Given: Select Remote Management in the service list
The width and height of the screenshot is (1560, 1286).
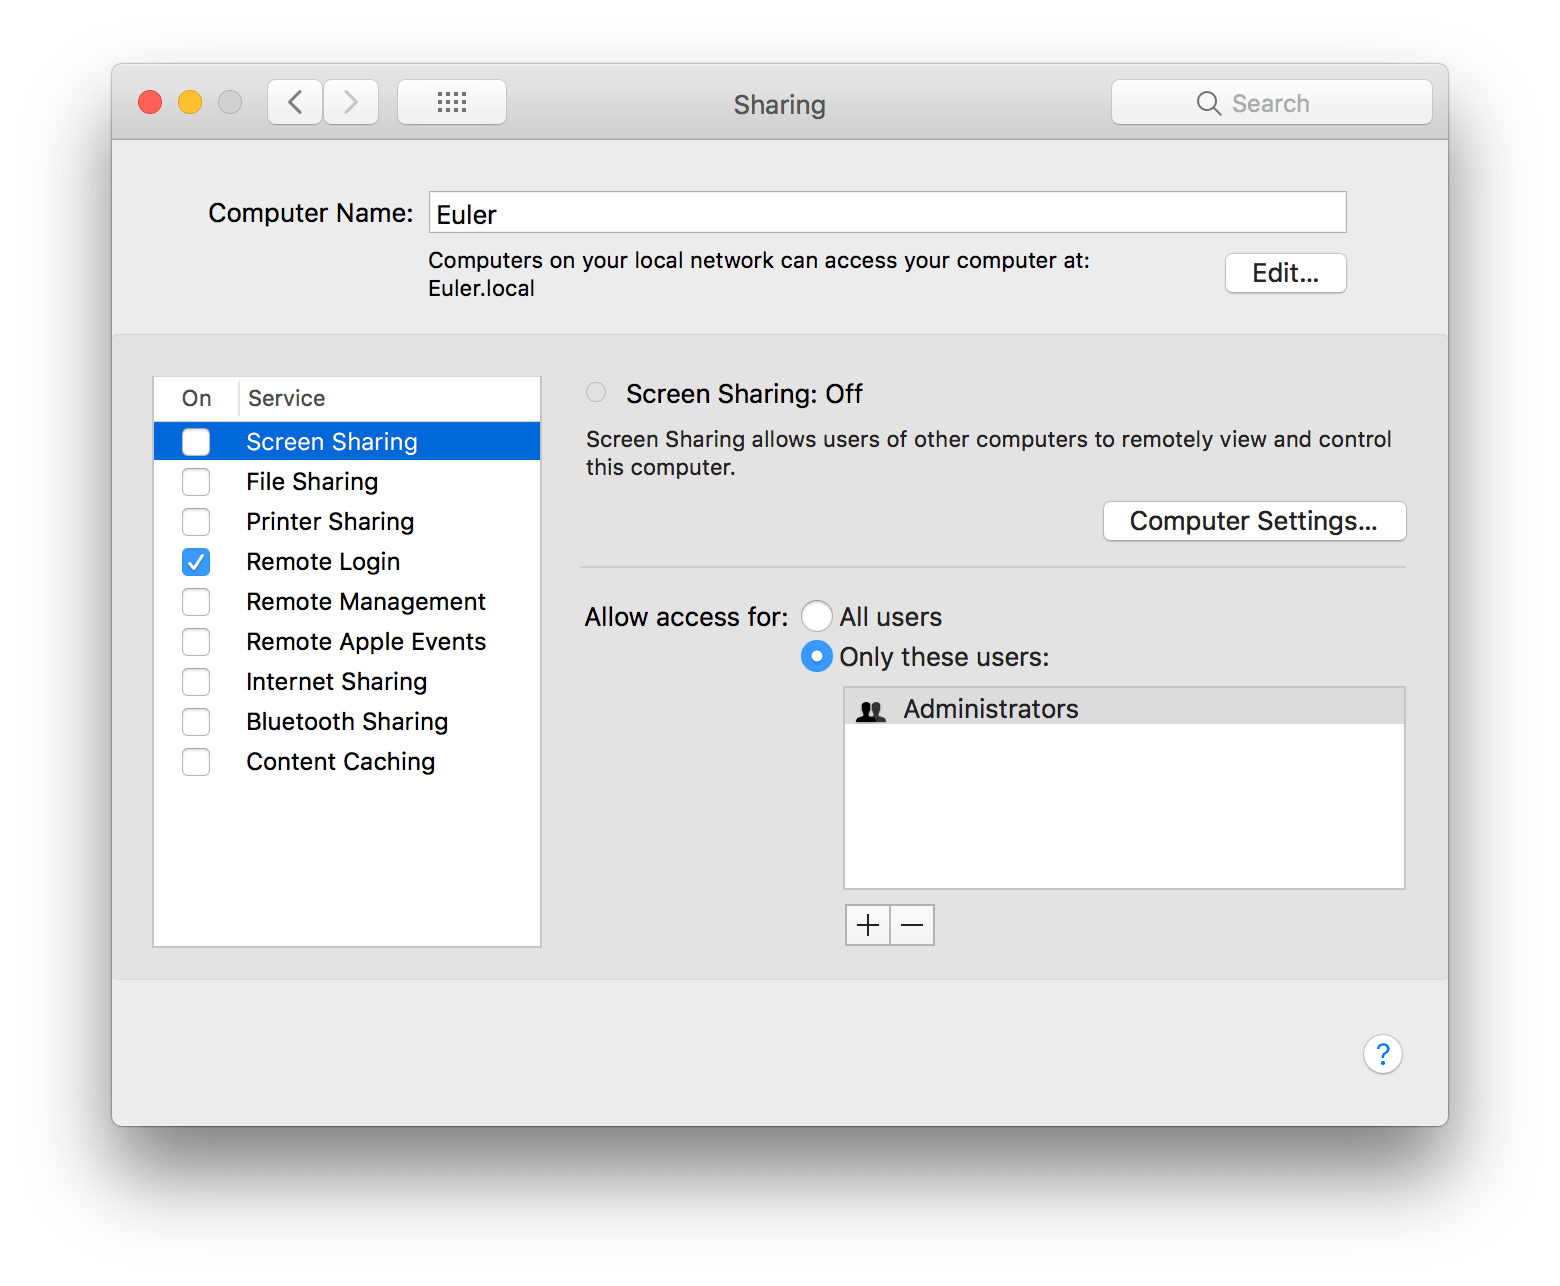Looking at the screenshot, I should (365, 601).
